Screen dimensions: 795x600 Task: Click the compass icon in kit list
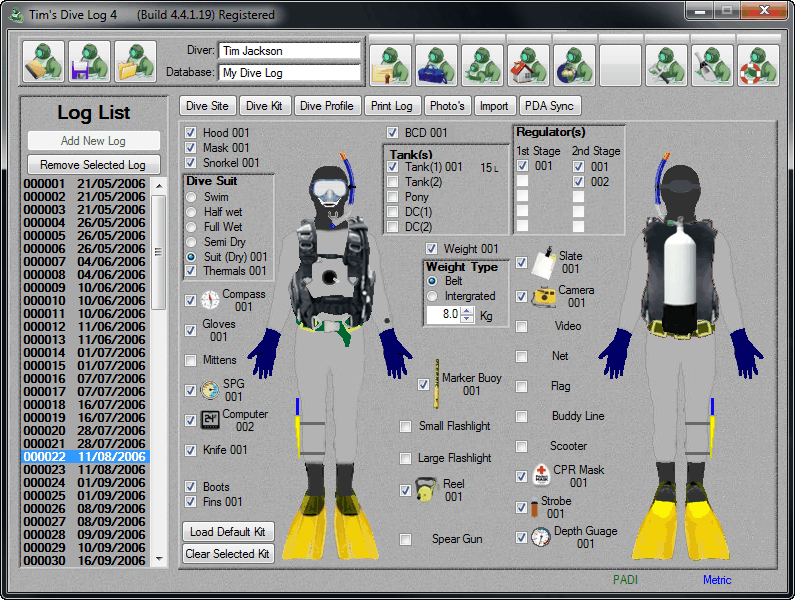click(210, 300)
